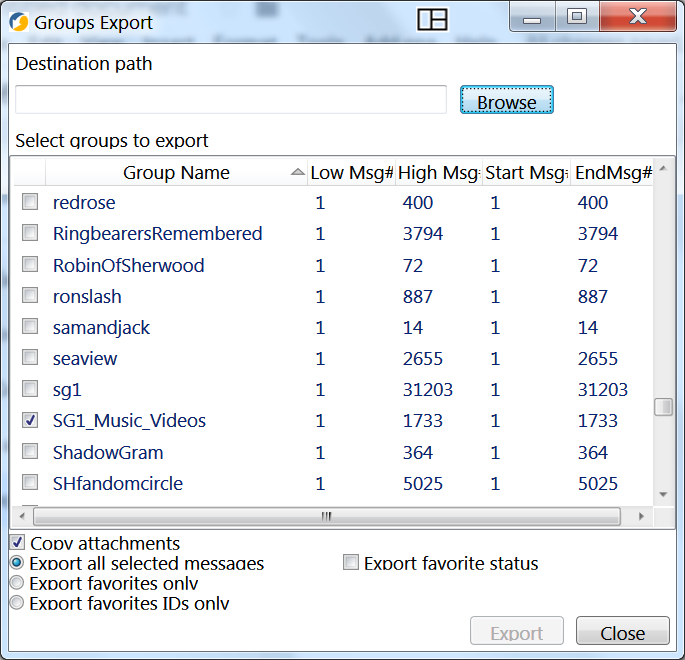Choose Export favorites only radio button
This screenshot has height=660, width=685.
point(18,583)
